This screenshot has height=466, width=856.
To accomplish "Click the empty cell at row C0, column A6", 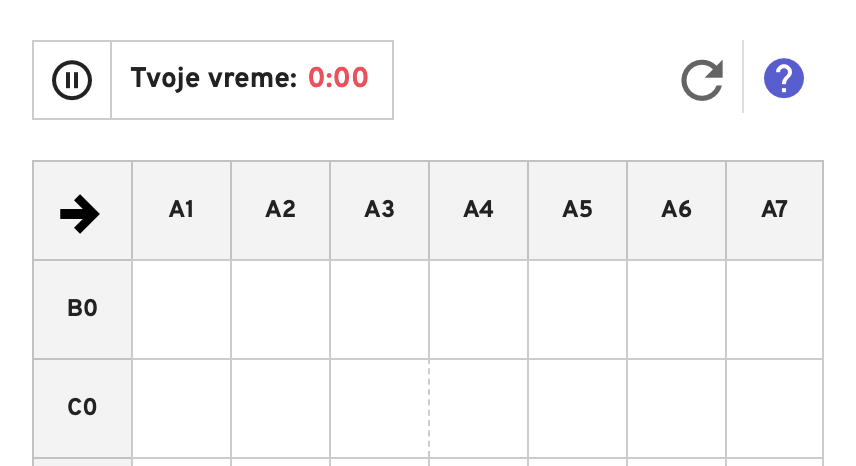I will click(x=677, y=408).
